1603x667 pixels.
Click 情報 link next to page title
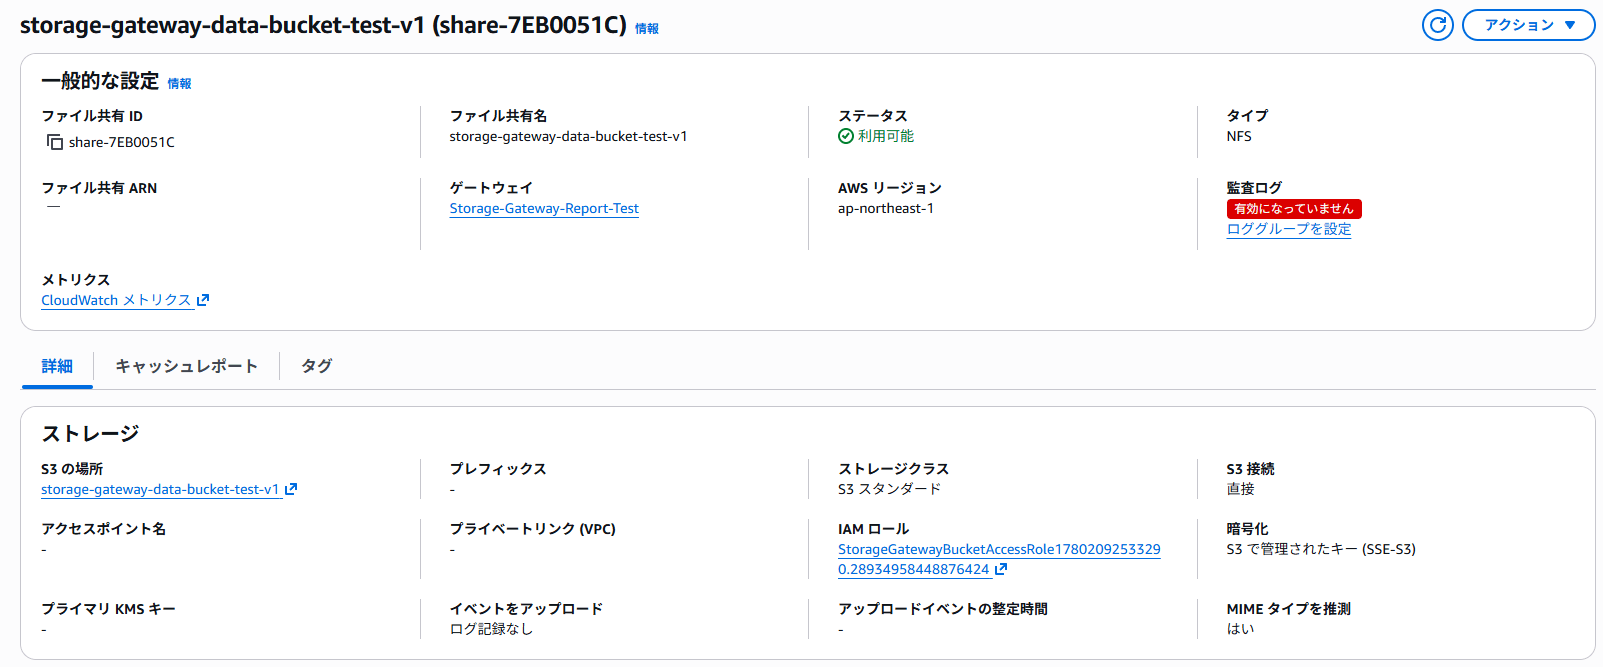coord(647,29)
